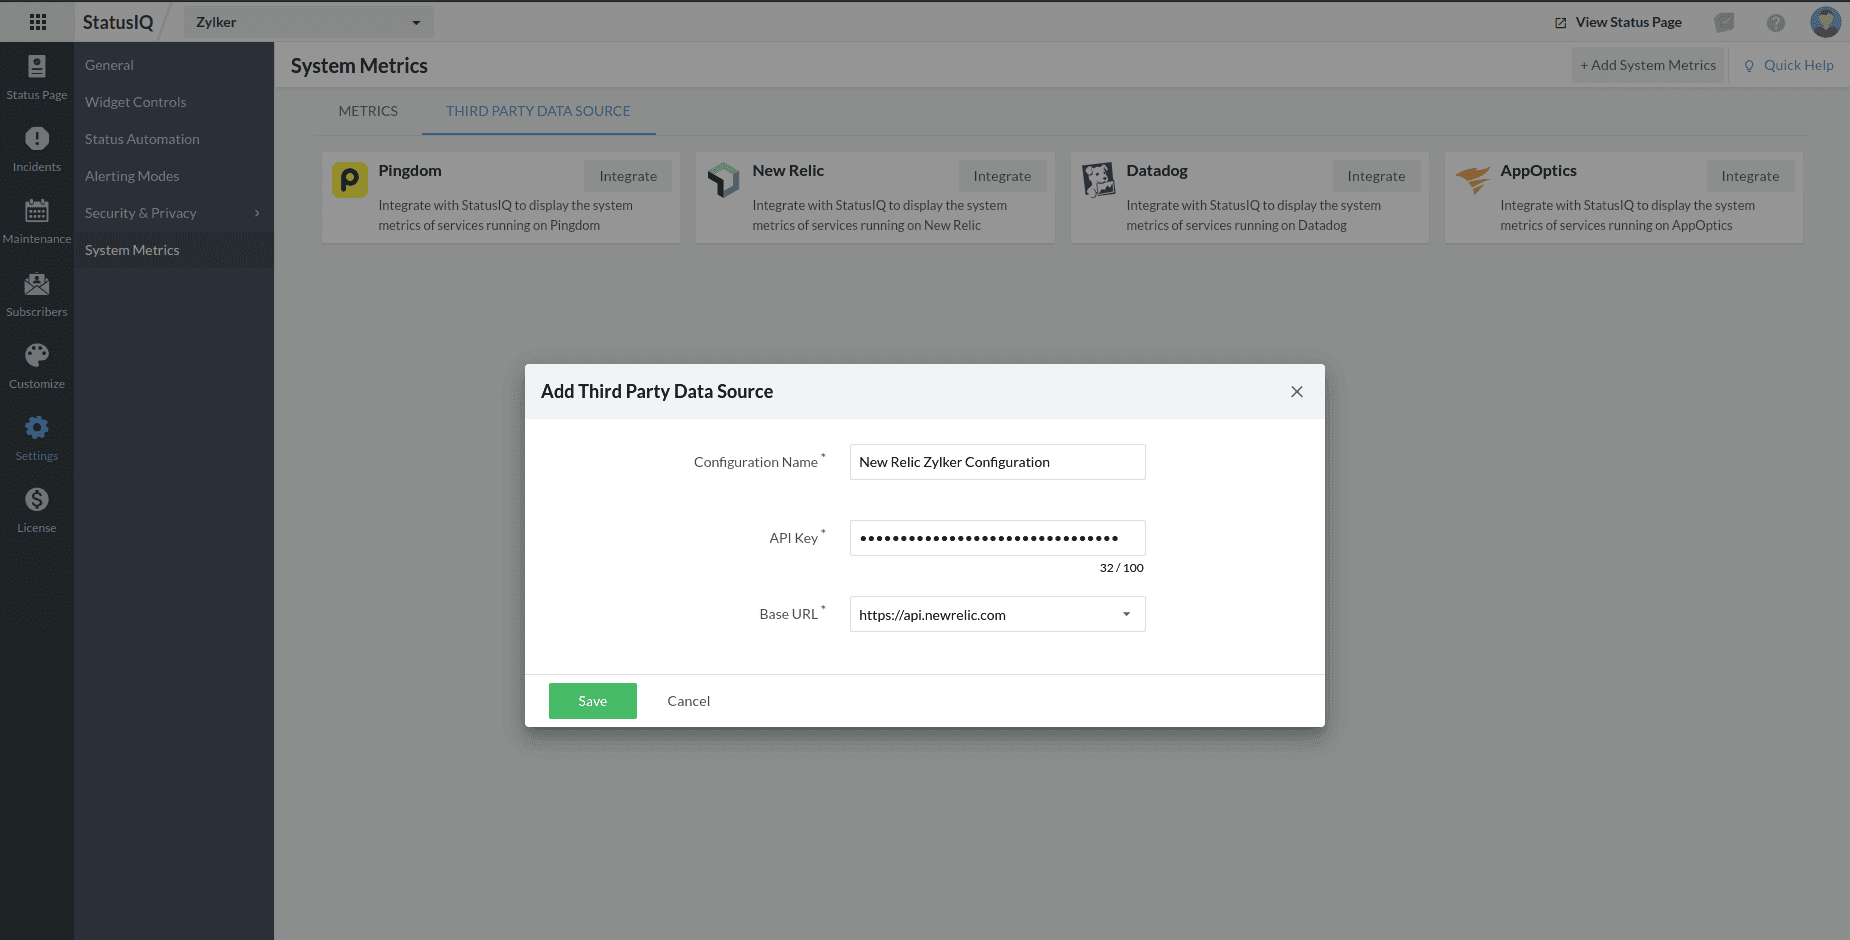The width and height of the screenshot is (1850, 940).
Task: Click the Configuration Name input field
Action: pos(997,462)
